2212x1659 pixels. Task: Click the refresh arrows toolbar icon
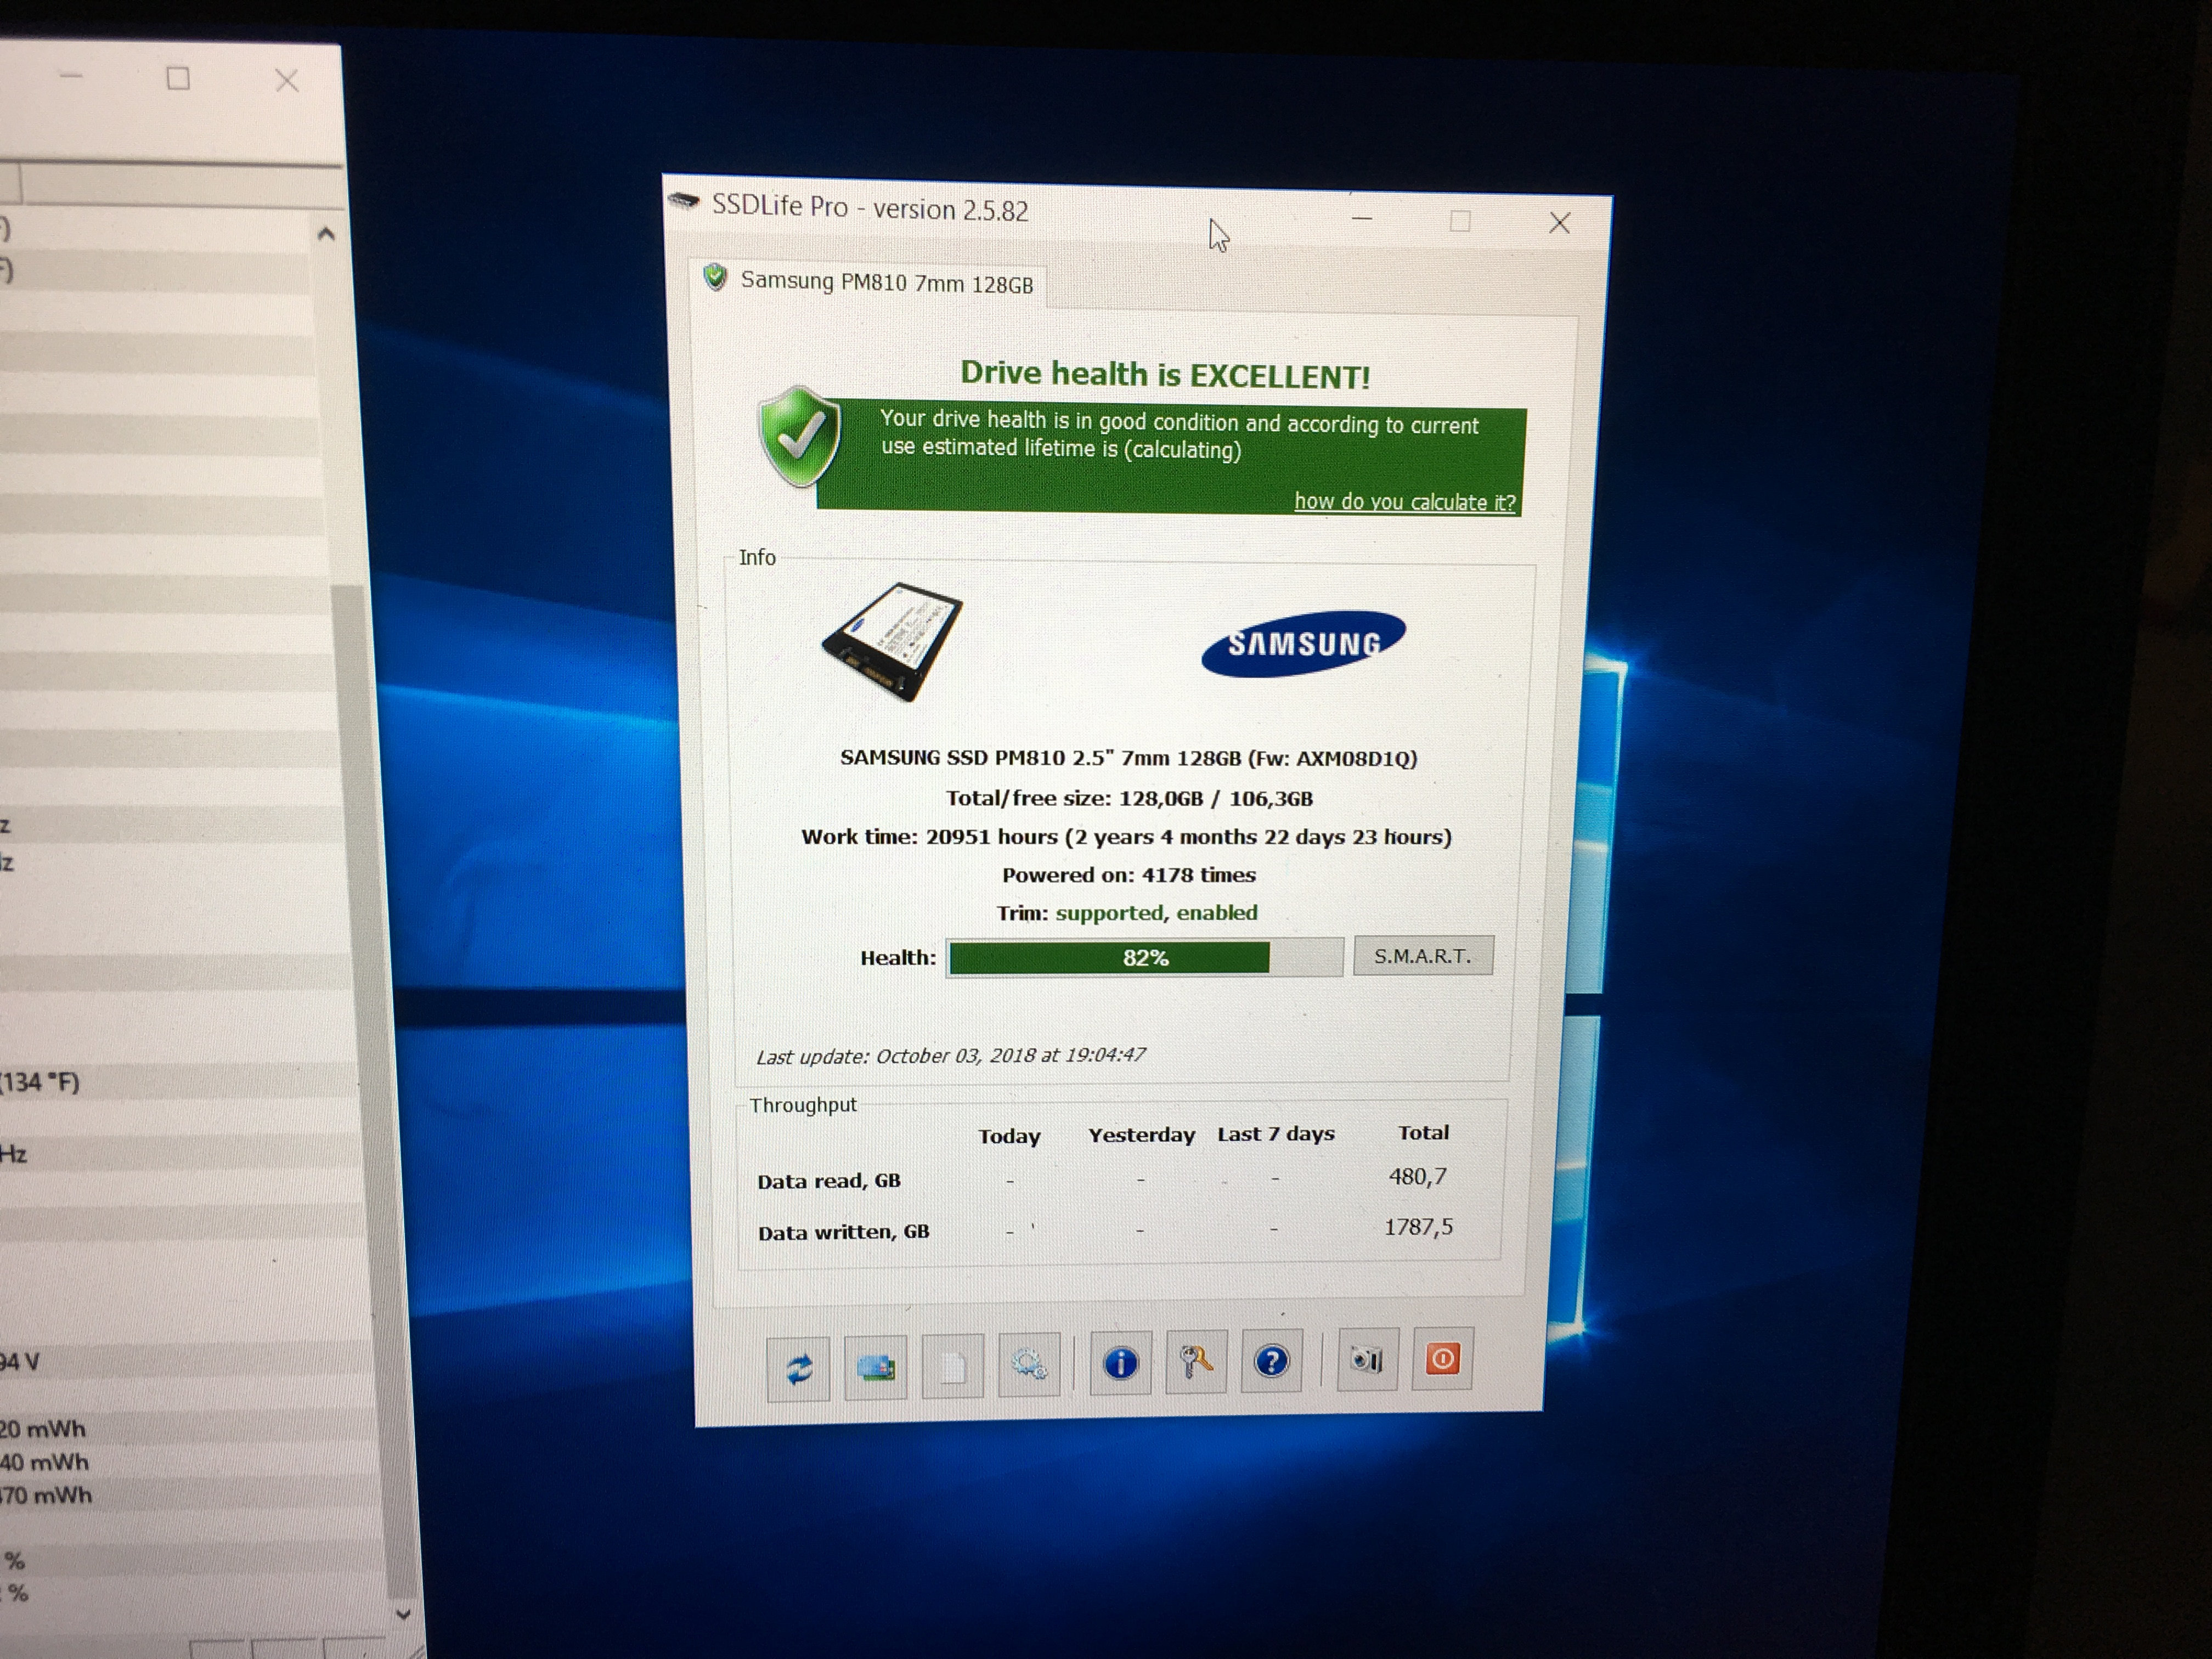(798, 1367)
